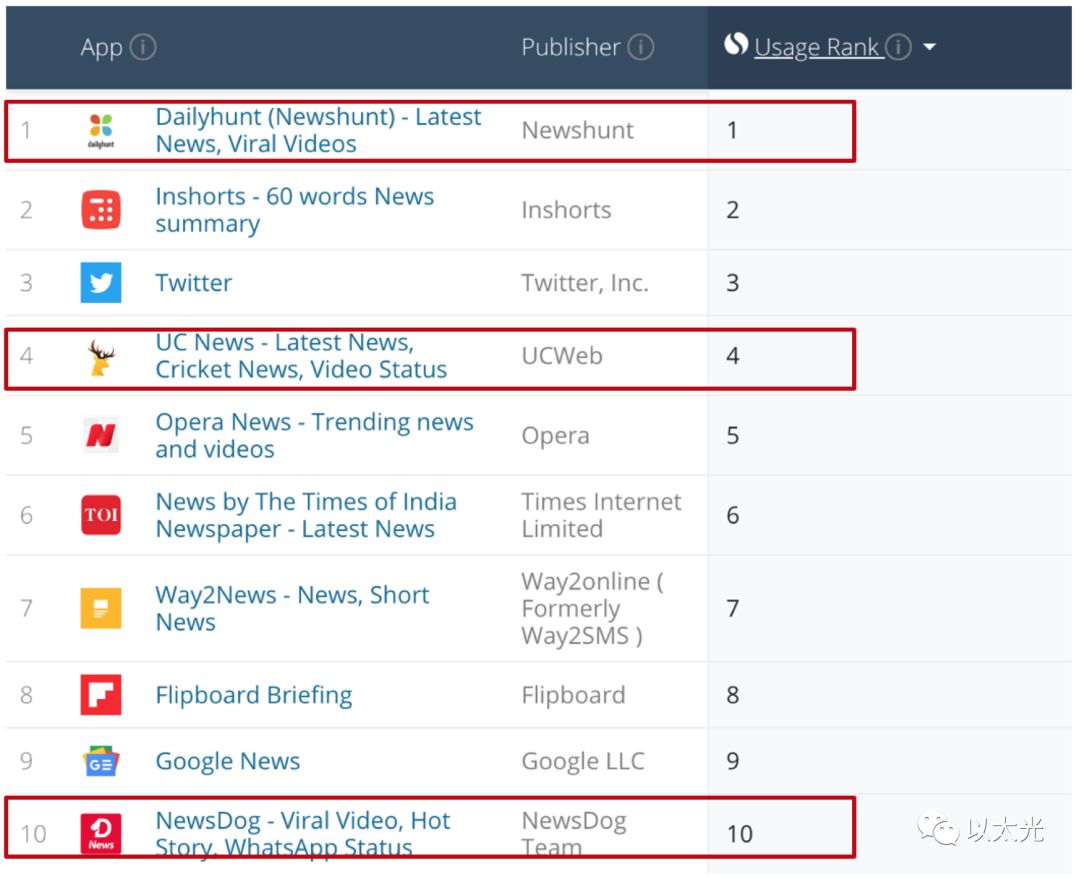Viewport: 1080px width, 877px height.
Task: Open the Google News link
Action: tap(227, 761)
